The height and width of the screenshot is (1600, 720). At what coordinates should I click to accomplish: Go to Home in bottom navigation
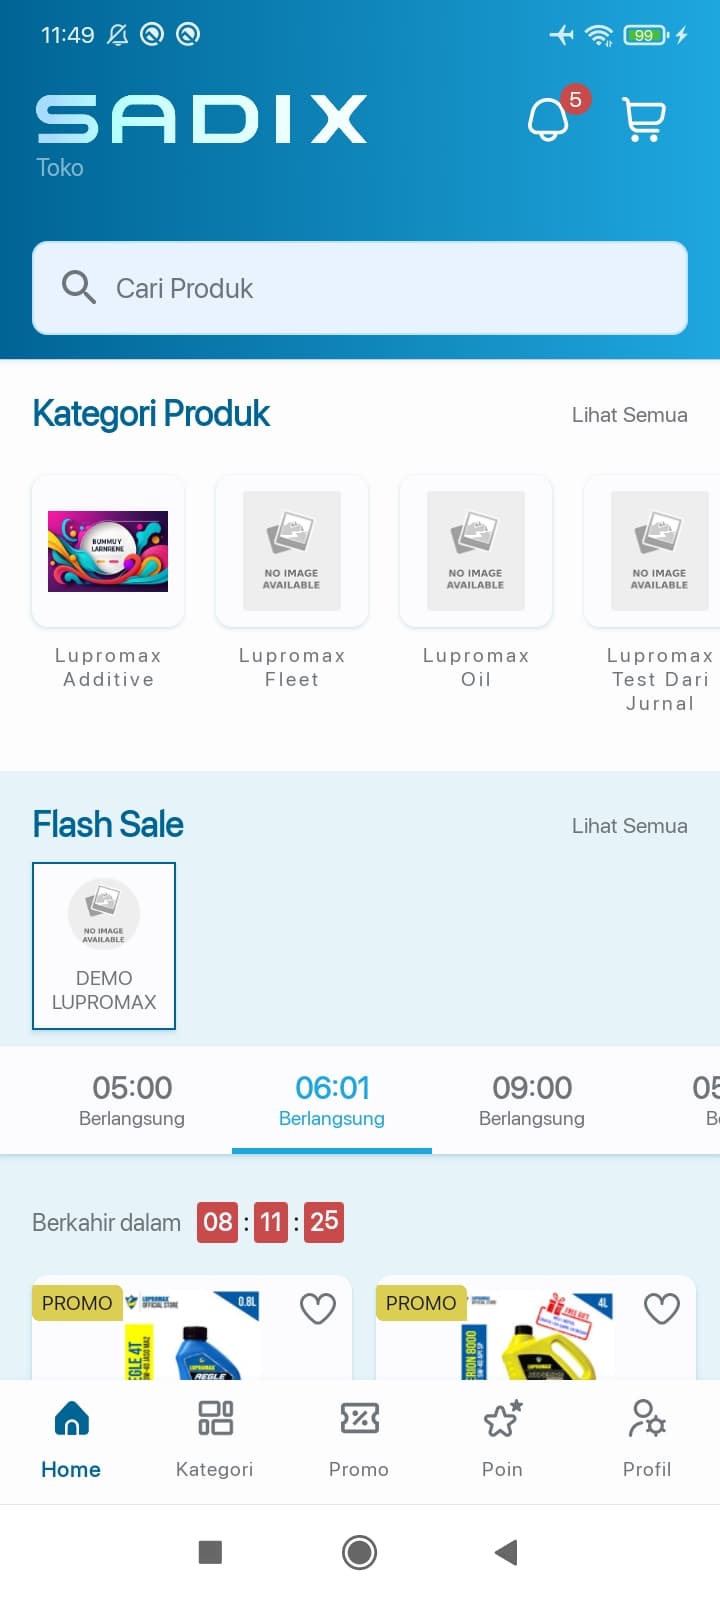coord(71,1439)
